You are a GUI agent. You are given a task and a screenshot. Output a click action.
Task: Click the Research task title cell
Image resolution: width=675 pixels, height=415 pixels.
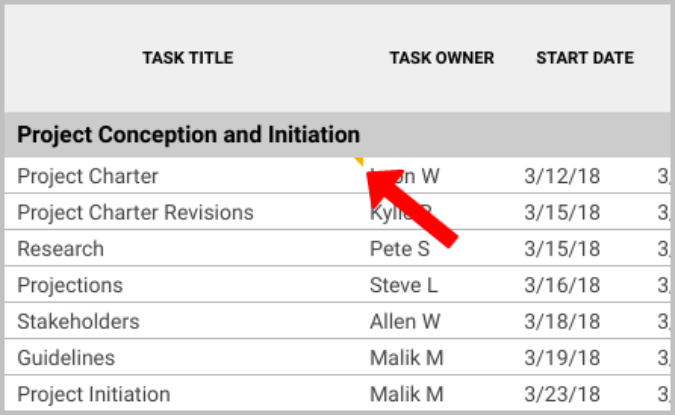[61, 249]
